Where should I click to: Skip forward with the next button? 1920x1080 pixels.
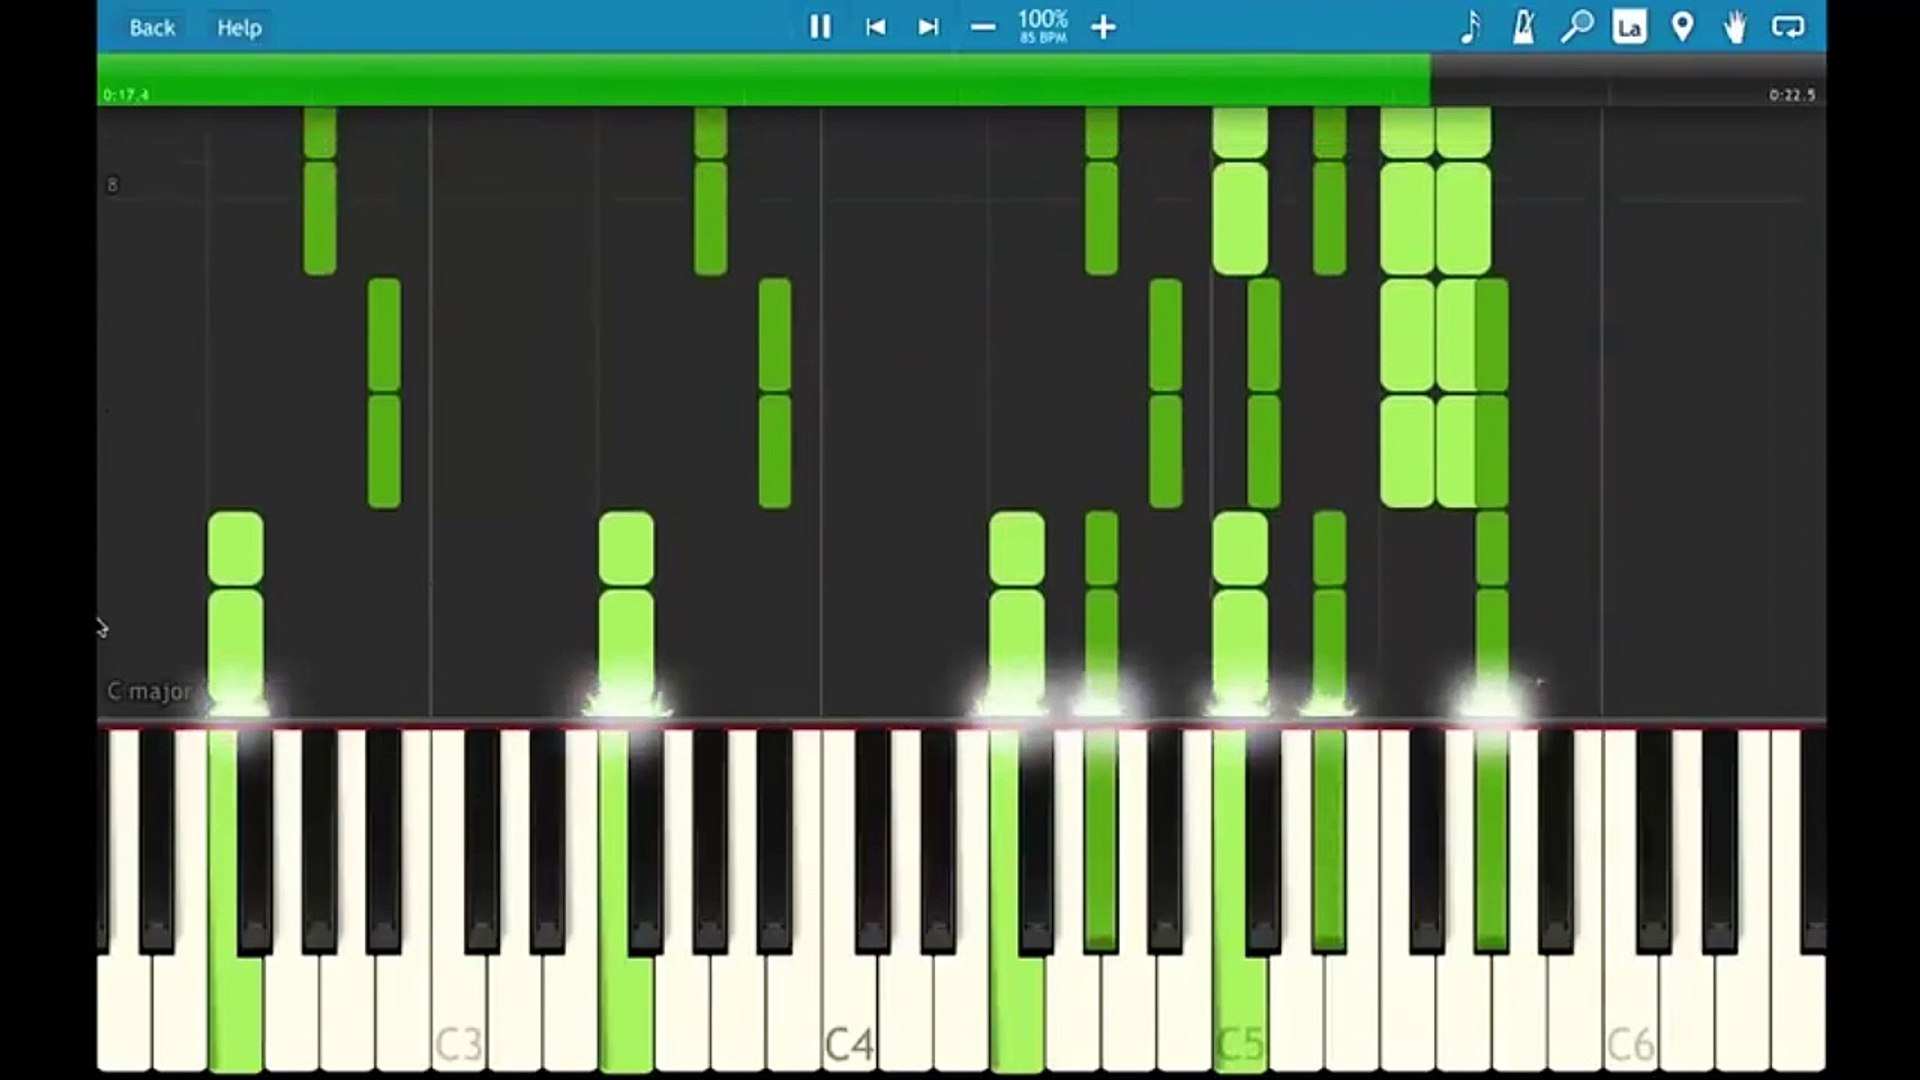928,27
